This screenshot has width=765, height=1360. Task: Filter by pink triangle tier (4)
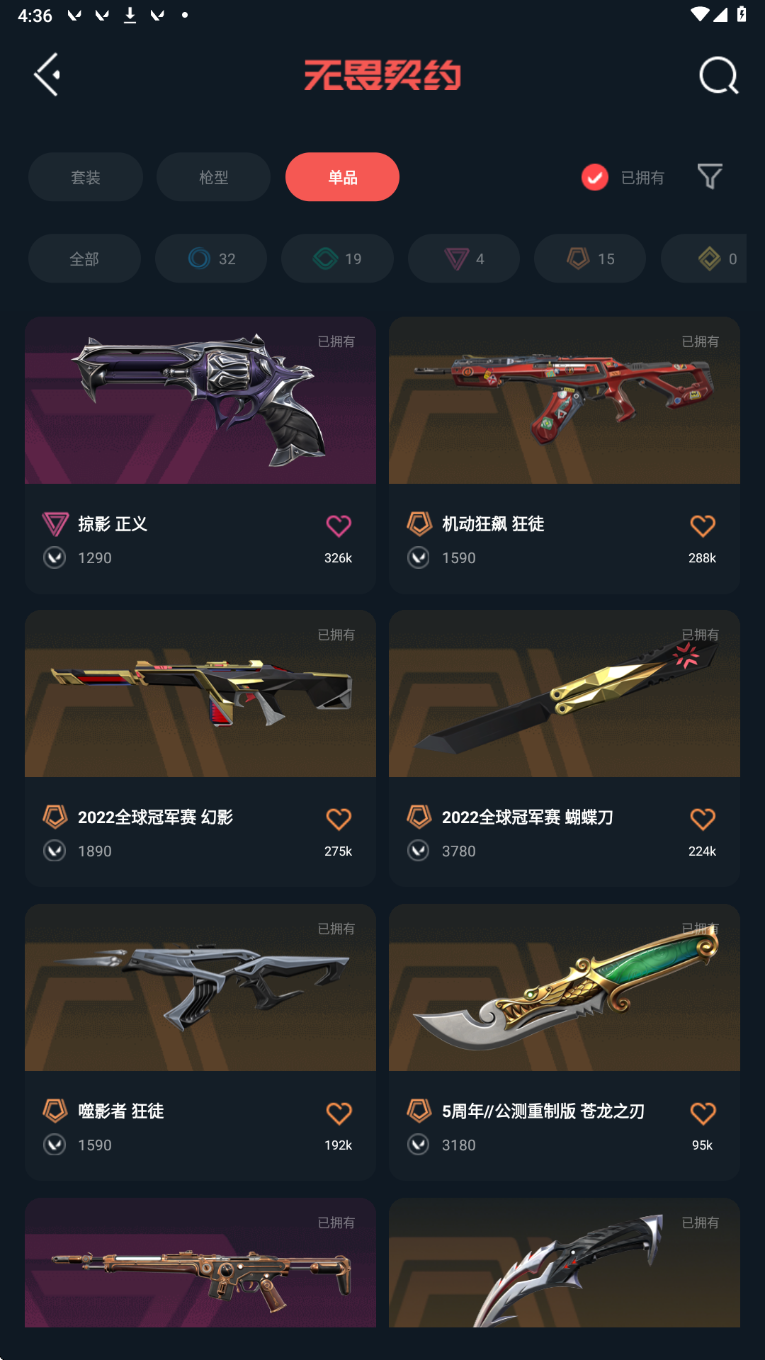click(x=464, y=259)
